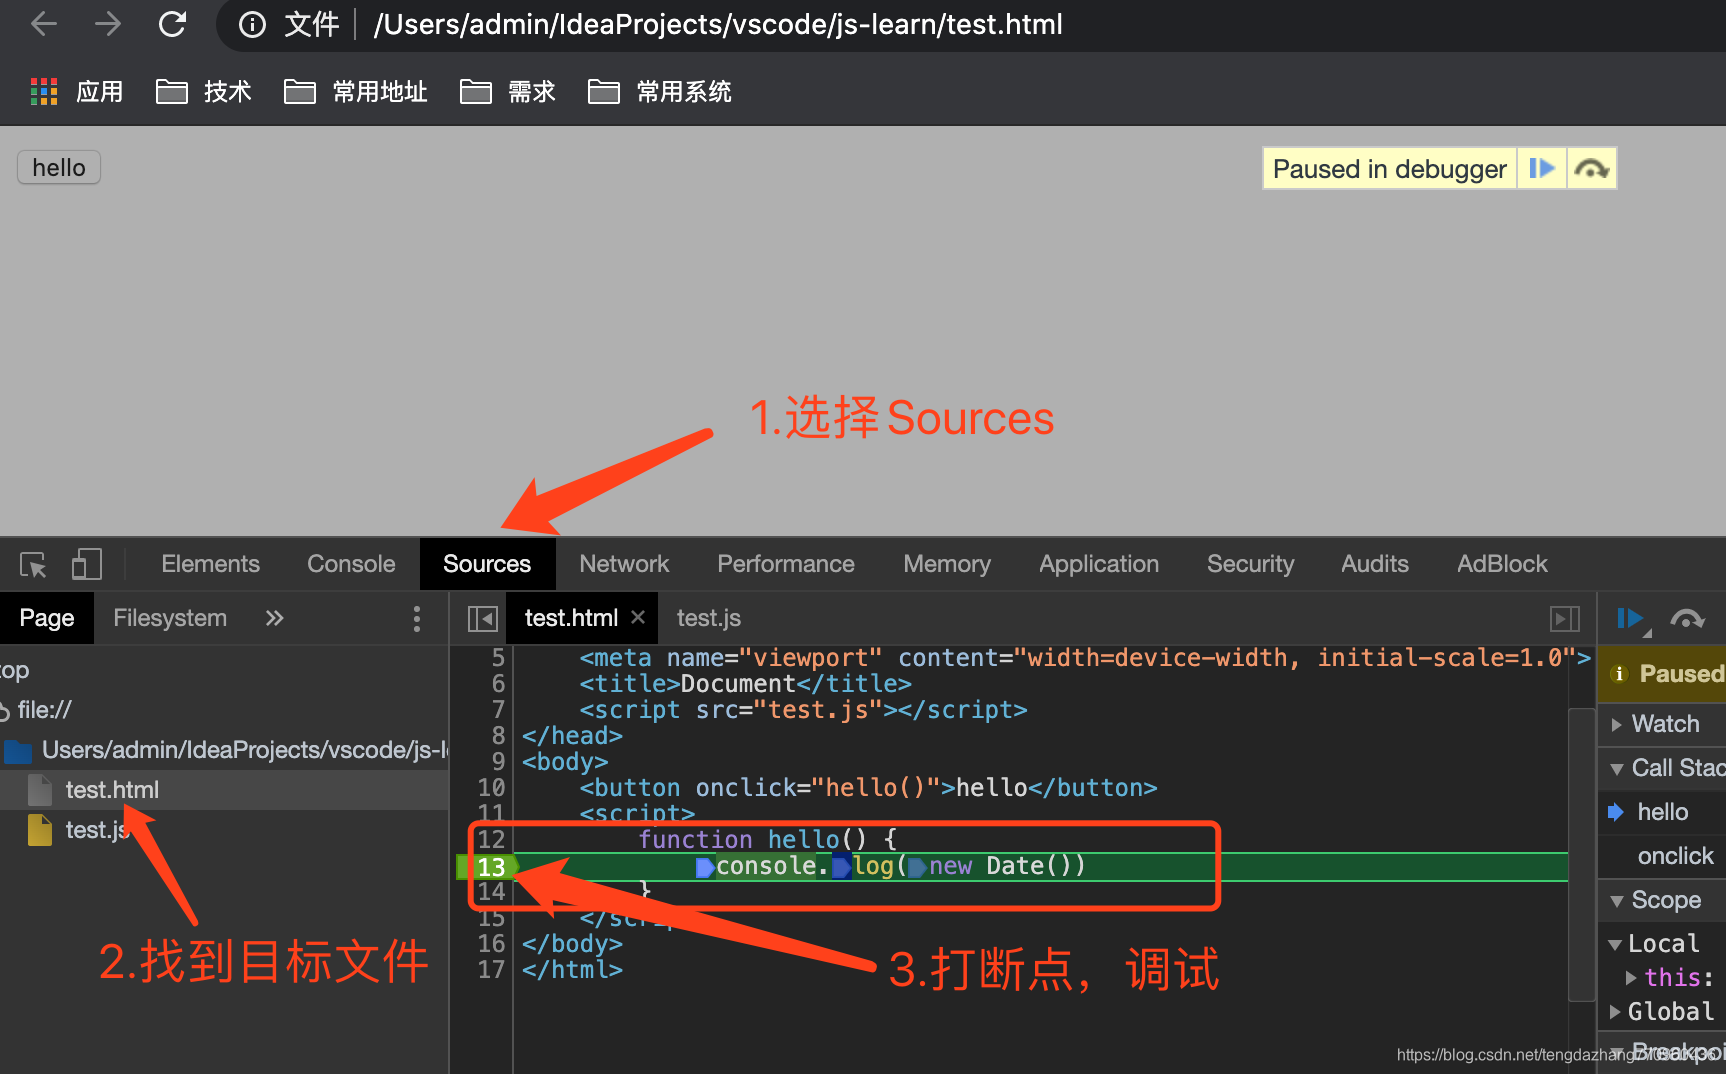Open the Security panel
The width and height of the screenshot is (1726, 1074).
coord(1250,564)
